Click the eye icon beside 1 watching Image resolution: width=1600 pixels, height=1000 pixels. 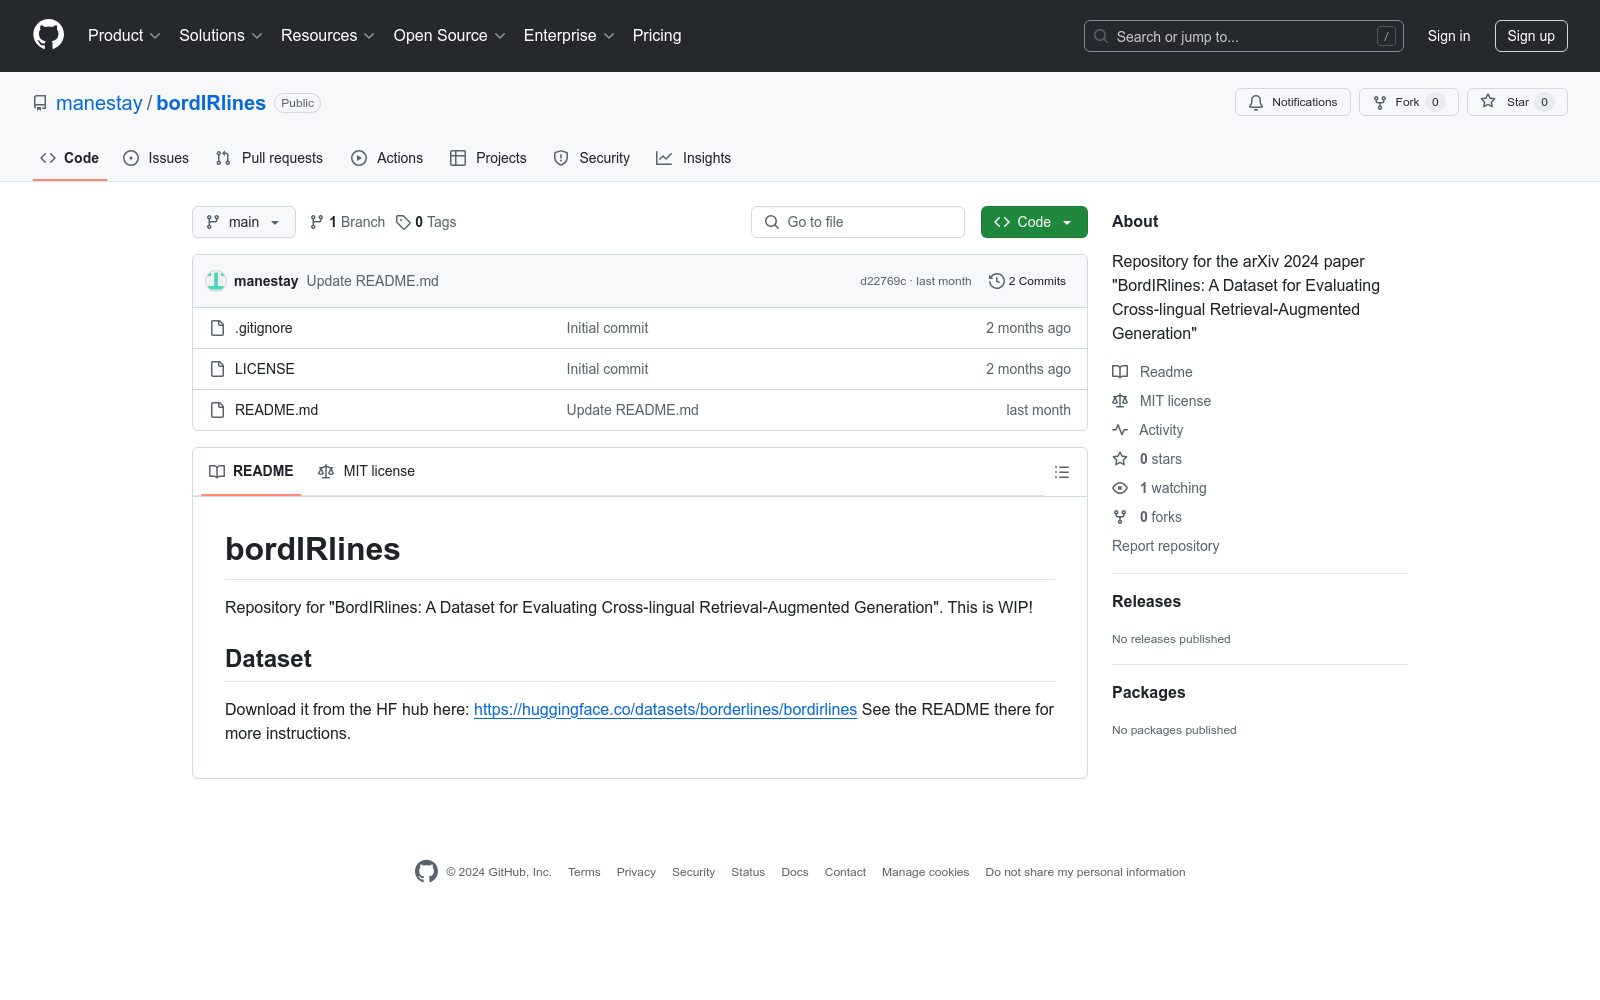click(1120, 488)
